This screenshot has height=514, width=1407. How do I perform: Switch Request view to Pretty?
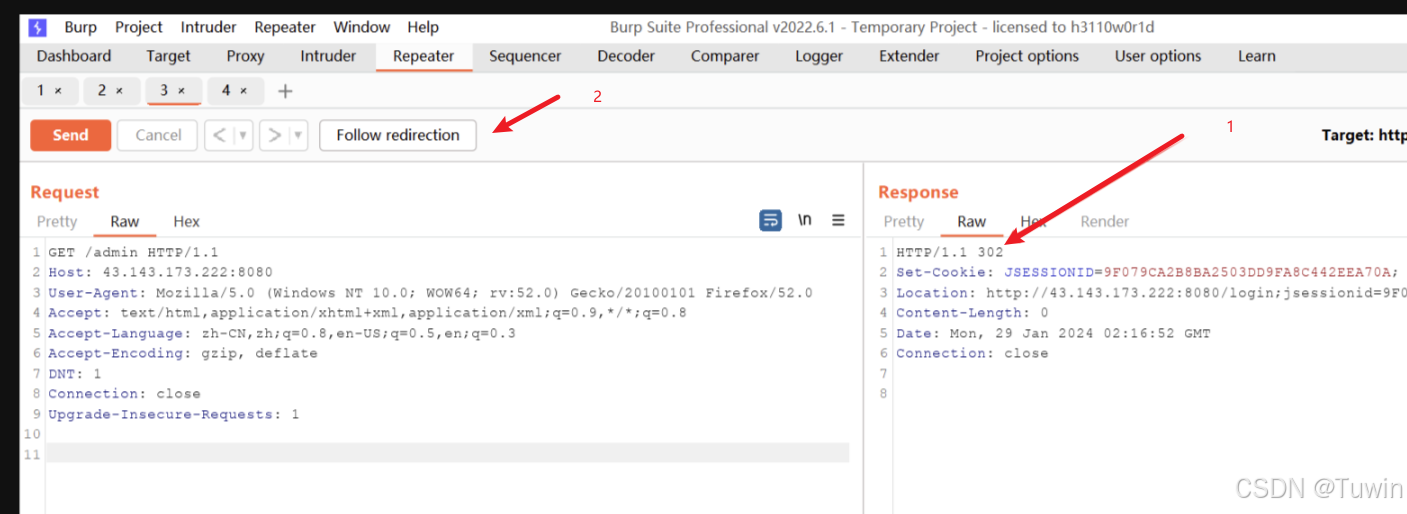(57, 222)
